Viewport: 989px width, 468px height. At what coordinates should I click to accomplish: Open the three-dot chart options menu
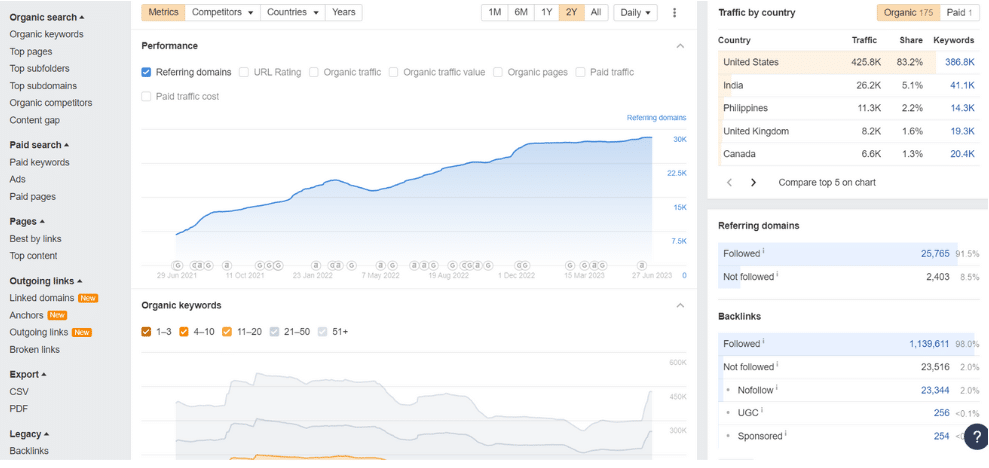coord(674,12)
